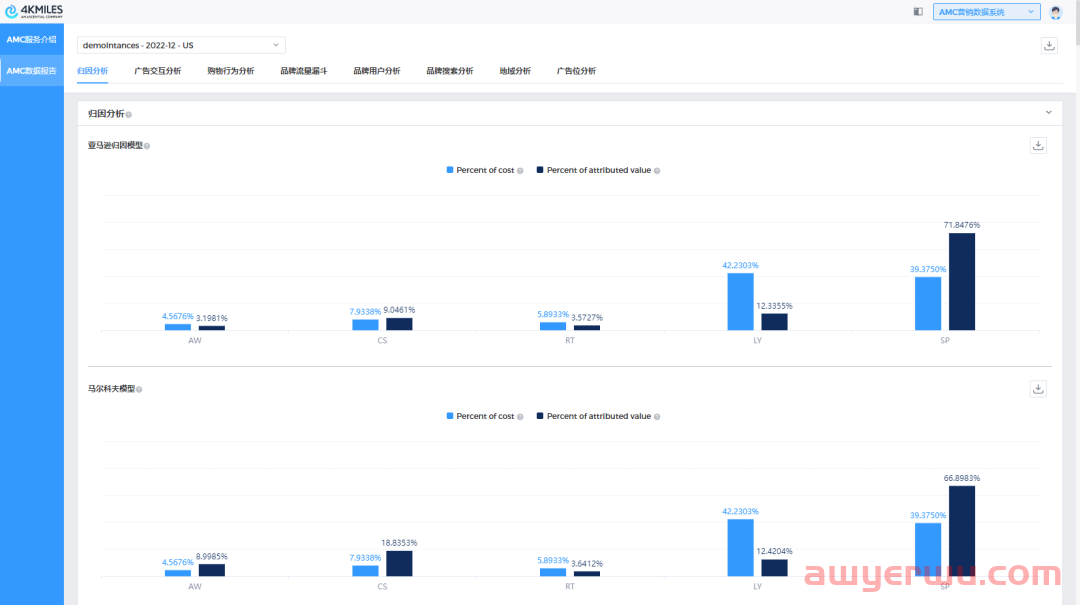Open AMC服务介绍 in the sidebar

pyautogui.click(x=32, y=40)
